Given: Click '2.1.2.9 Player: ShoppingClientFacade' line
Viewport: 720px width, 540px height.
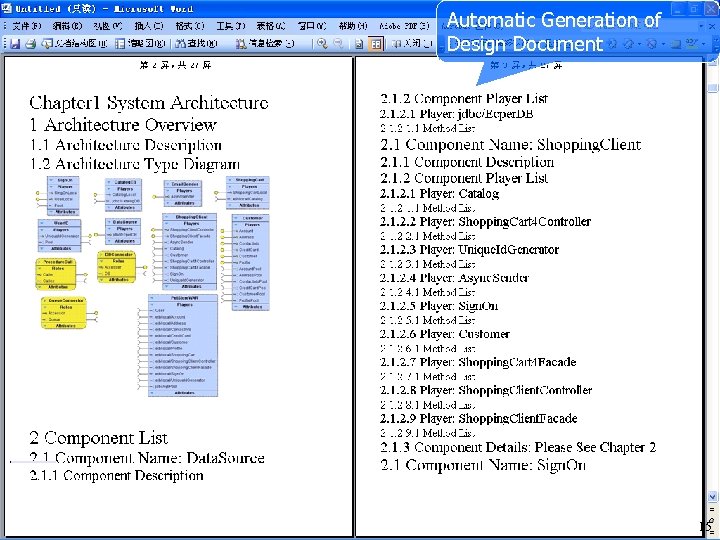Looking at the screenshot, I should point(478,418).
